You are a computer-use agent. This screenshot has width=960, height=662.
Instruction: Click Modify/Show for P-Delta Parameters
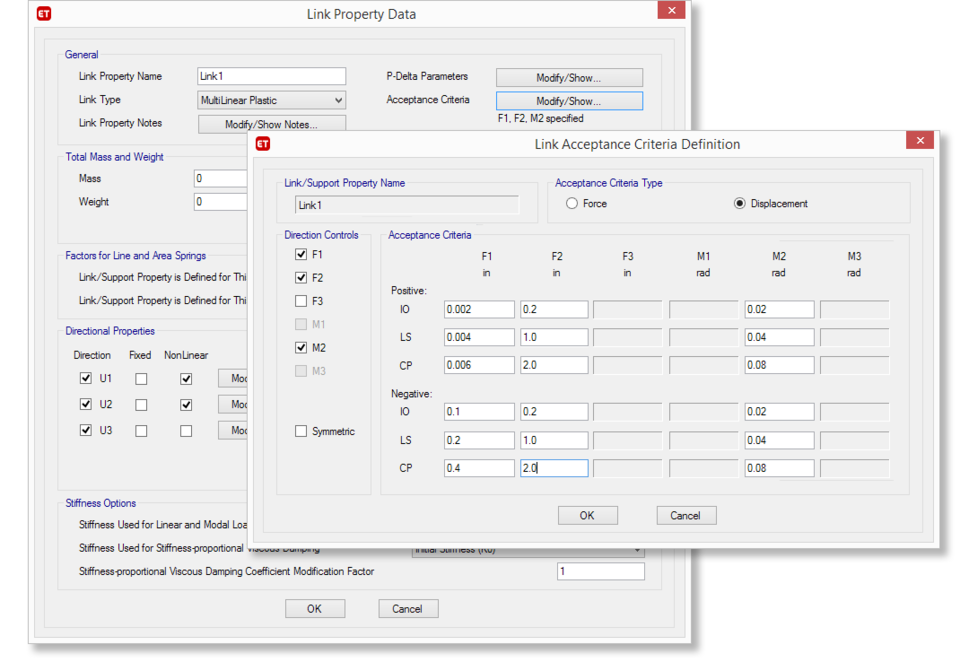click(x=568, y=76)
